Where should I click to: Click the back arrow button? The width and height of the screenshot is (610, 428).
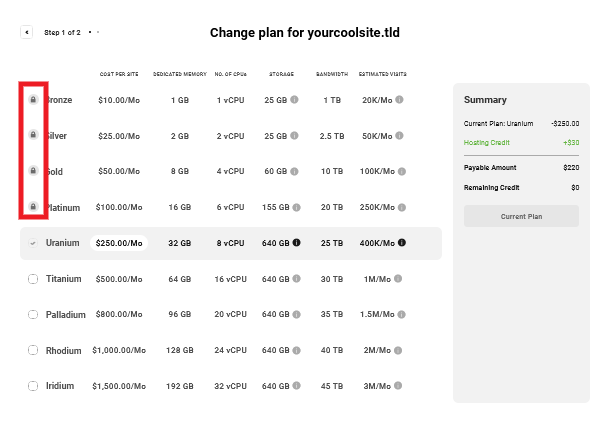tap(26, 32)
